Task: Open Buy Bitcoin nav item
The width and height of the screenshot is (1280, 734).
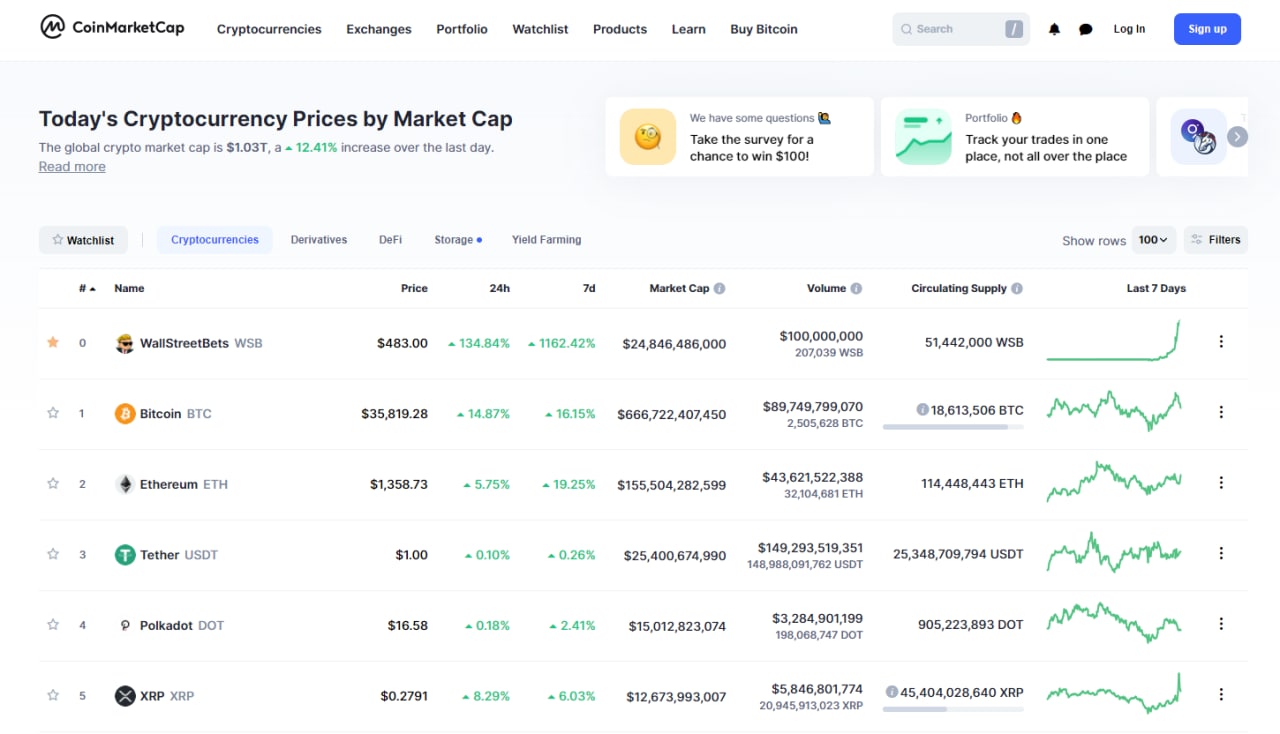Action: pos(764,29)
